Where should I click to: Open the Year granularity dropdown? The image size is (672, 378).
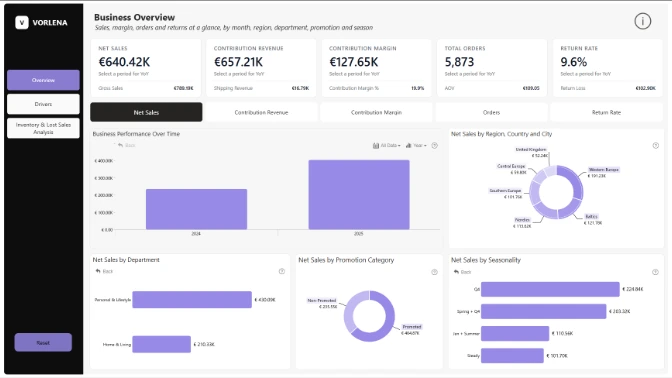pos(416,146)
